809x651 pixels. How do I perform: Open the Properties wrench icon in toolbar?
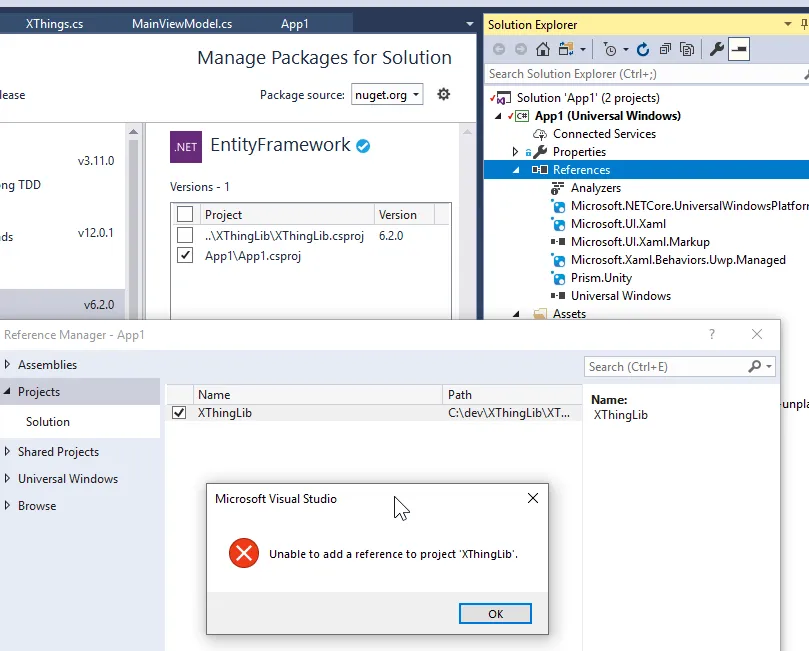pos(717,49)
